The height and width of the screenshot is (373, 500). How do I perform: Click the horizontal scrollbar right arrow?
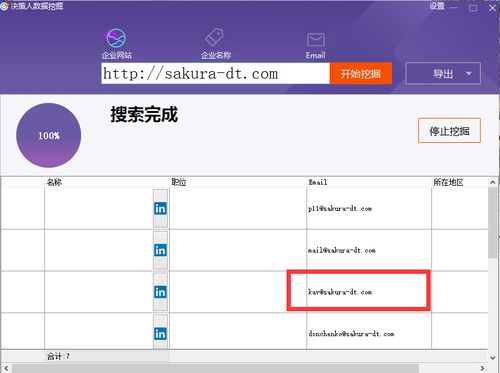click(x=482, y=368)
